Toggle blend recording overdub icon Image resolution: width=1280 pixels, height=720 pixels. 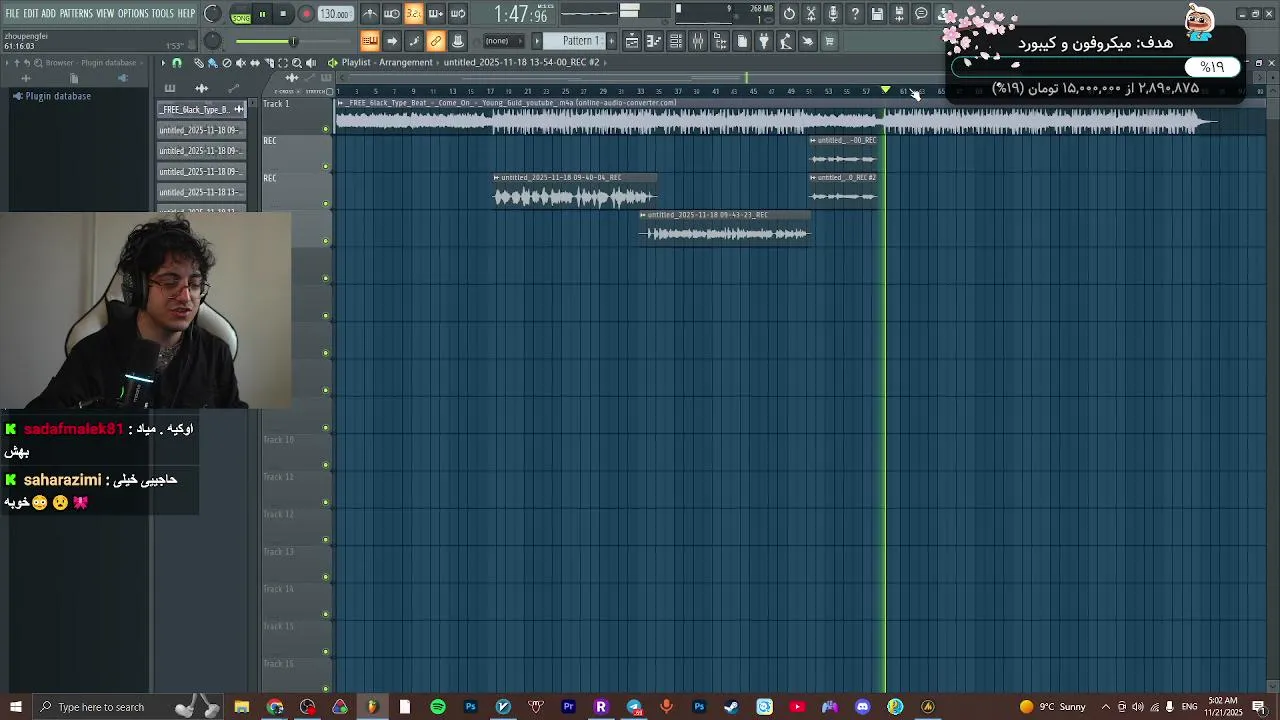(x=436, y=14)
